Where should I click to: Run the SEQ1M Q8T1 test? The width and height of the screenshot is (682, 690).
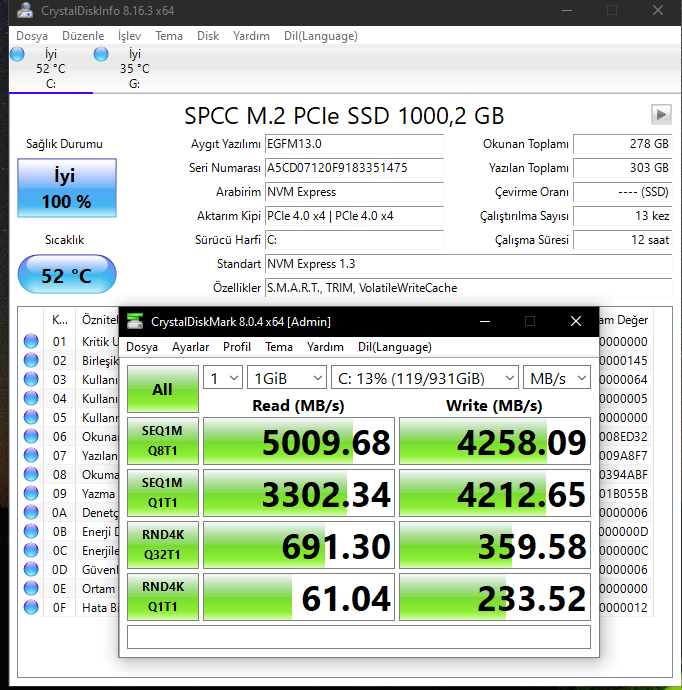point(163,441)
